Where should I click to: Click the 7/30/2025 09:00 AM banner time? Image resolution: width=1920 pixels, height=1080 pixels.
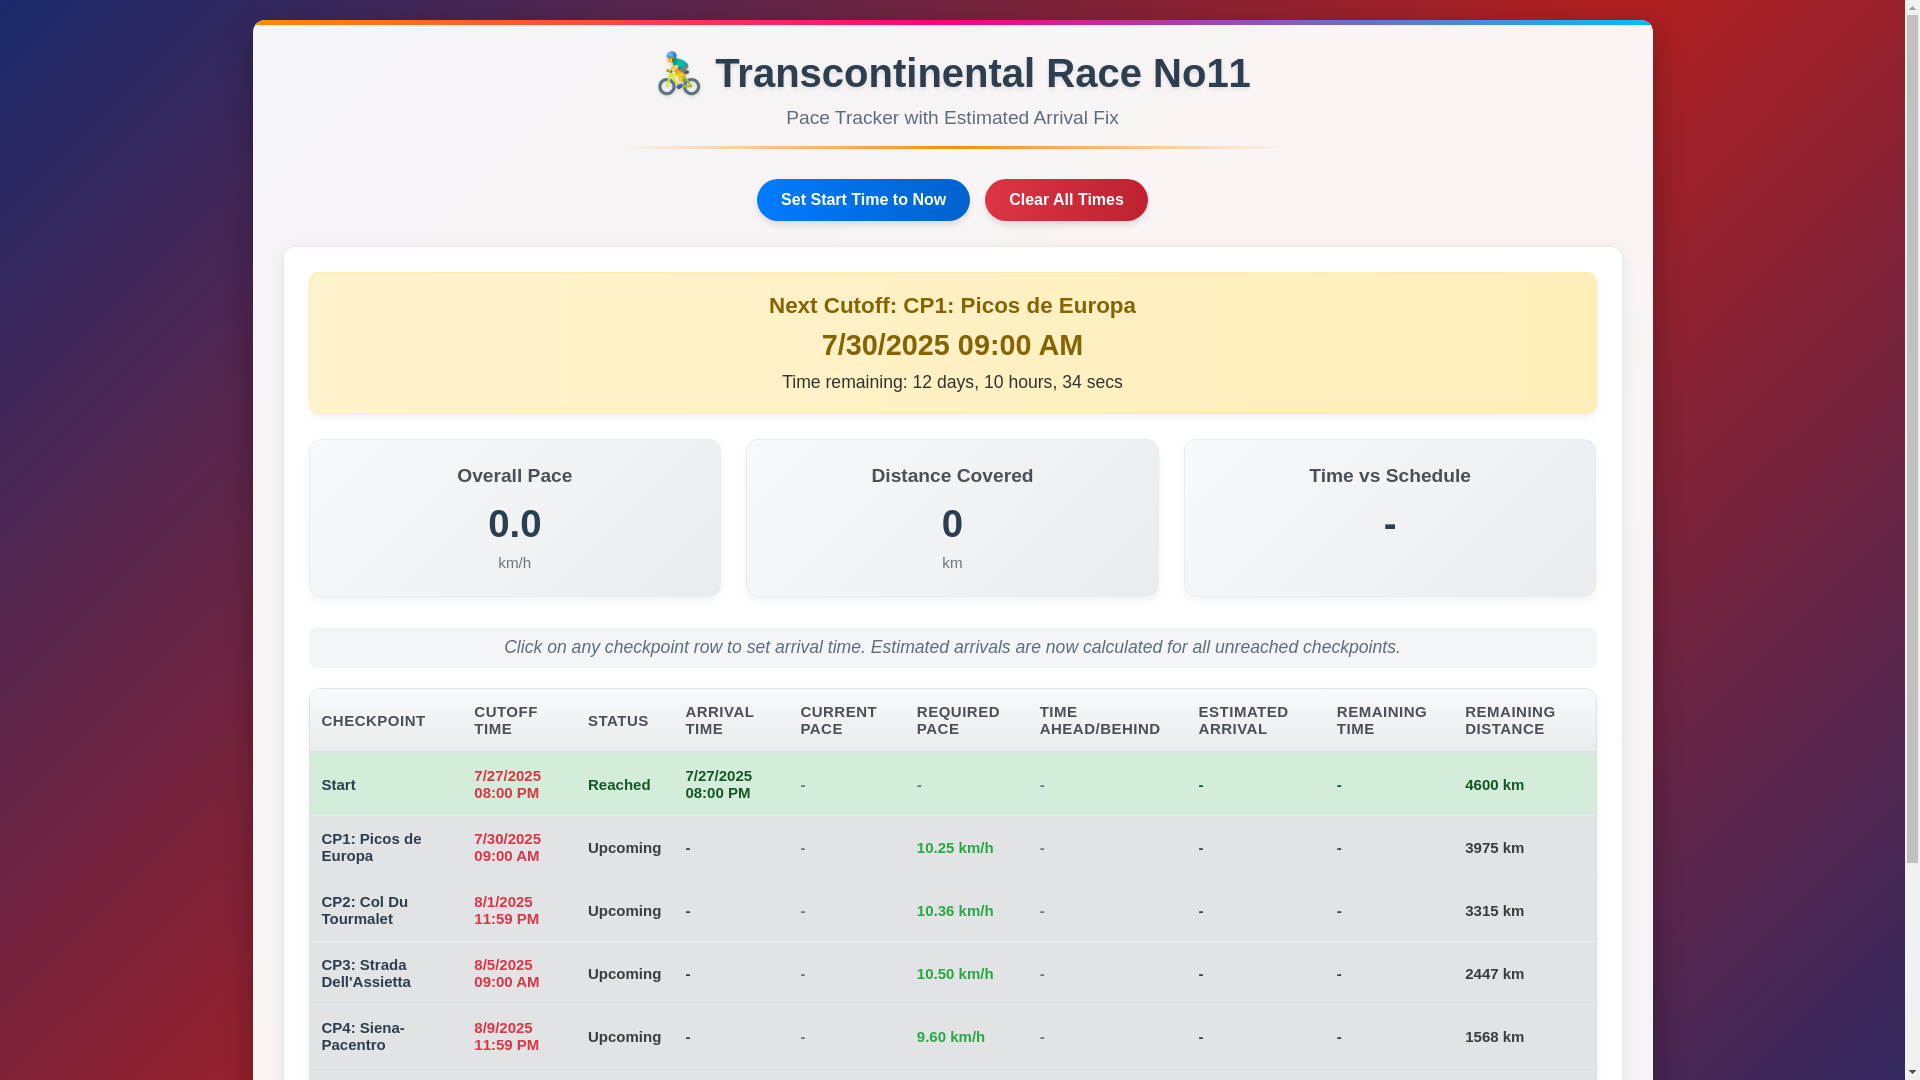coord(952,345)
